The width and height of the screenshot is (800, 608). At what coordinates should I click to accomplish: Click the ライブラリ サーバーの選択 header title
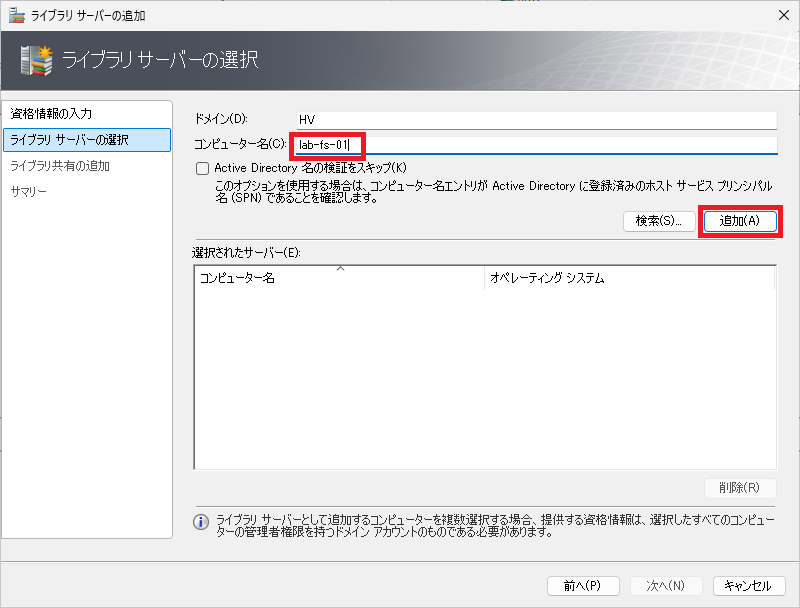pyautogui.click(x=160, y=60)
